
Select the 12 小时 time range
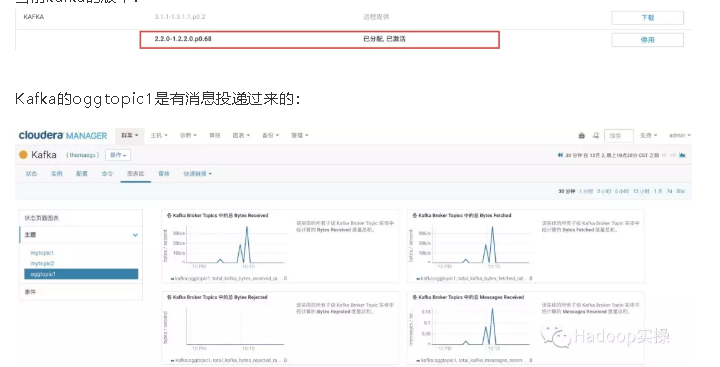641,191
